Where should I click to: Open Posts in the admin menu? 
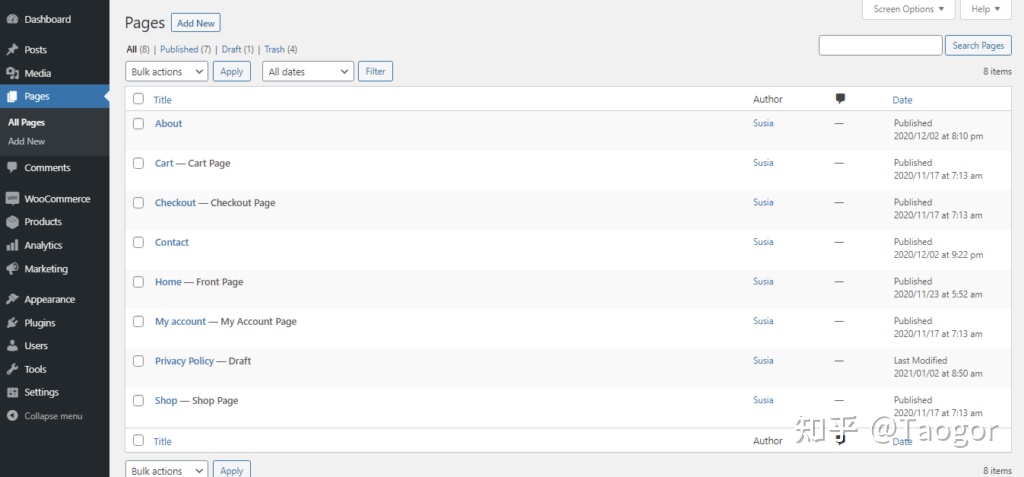35,50
